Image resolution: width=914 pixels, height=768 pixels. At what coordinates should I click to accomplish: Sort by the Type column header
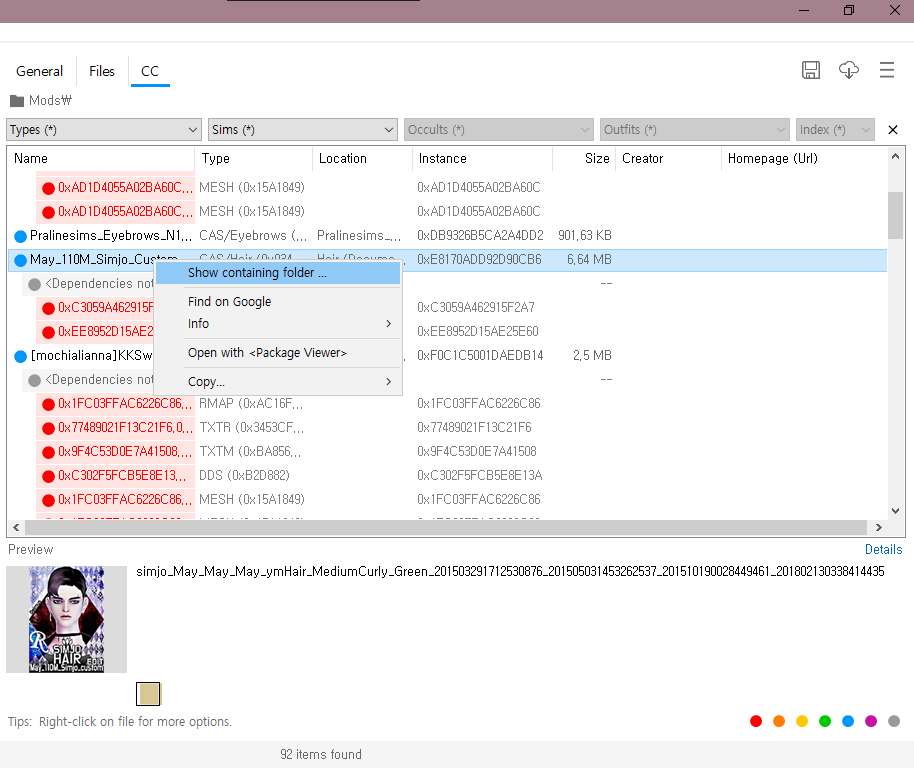click(254, 158)
